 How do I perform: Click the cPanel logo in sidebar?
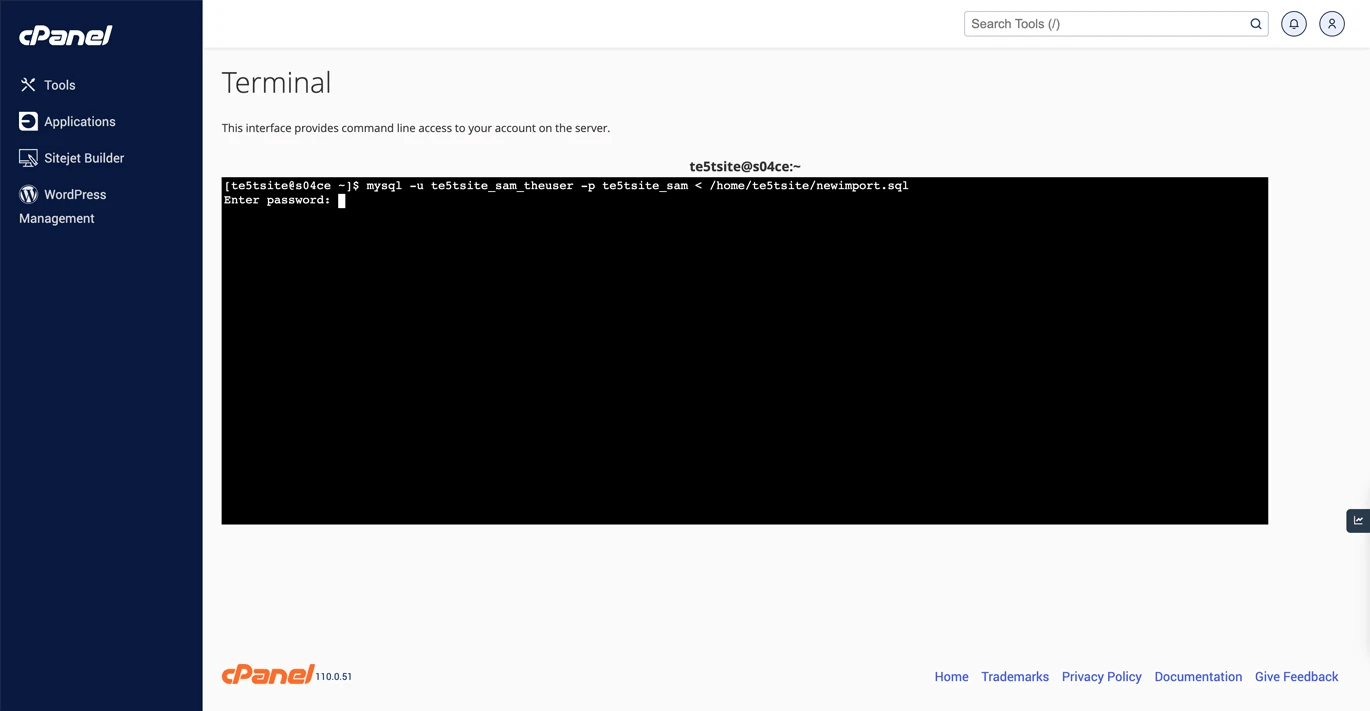click(66, 36)
